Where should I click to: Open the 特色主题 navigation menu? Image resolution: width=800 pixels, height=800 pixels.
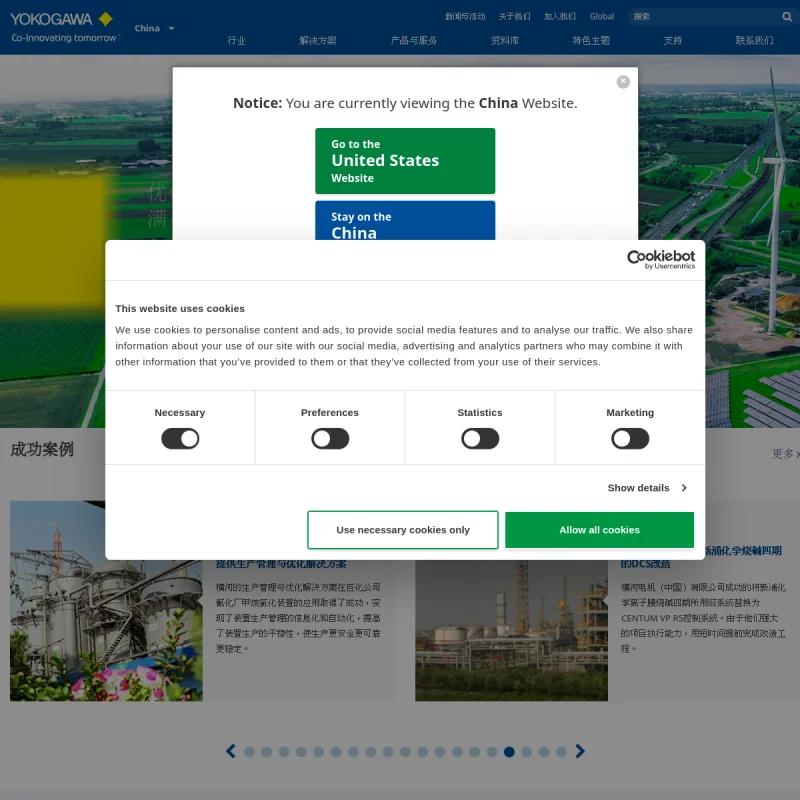(x=591, y=41)
